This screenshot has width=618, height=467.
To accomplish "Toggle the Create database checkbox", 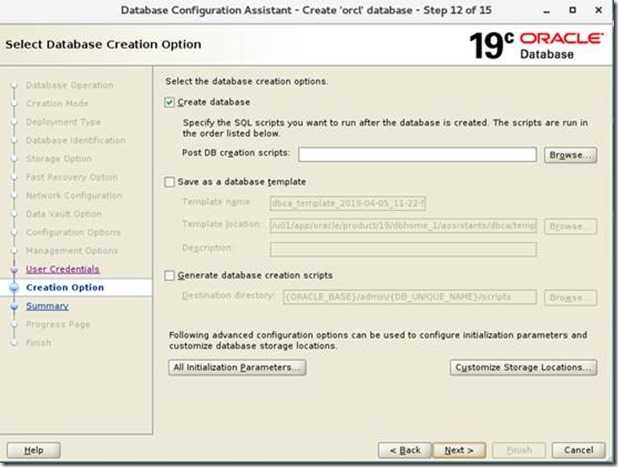I will [x=169, y=102].
